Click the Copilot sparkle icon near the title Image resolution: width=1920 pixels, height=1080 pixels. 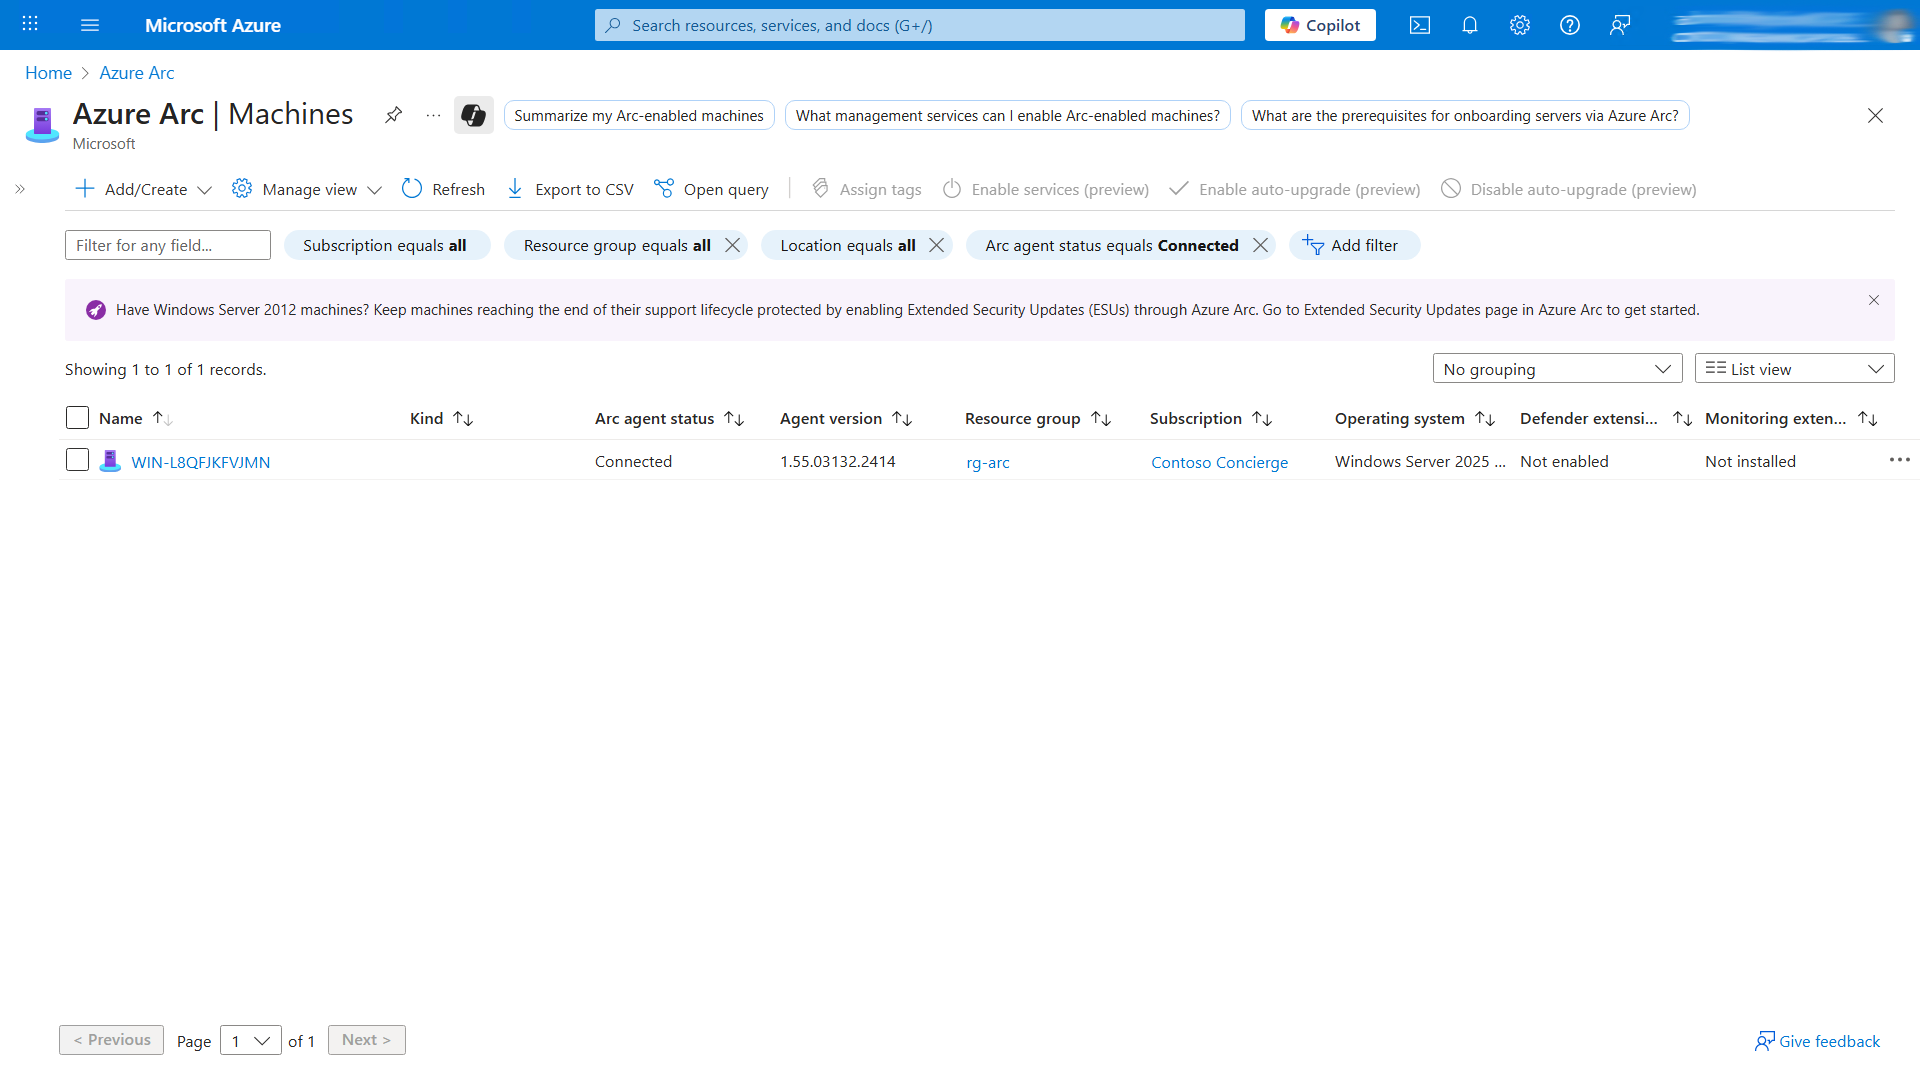click(x=473, y=115)
